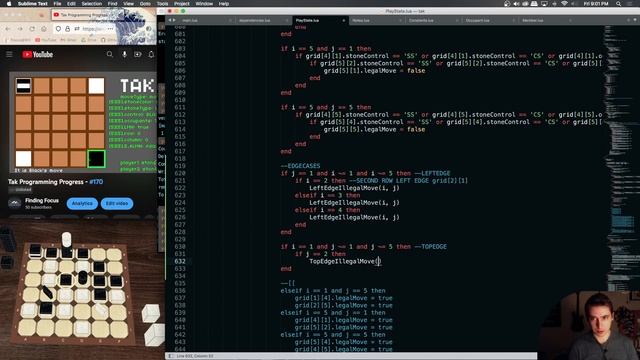Open the Help menu
640x360 pixels.
224,4
